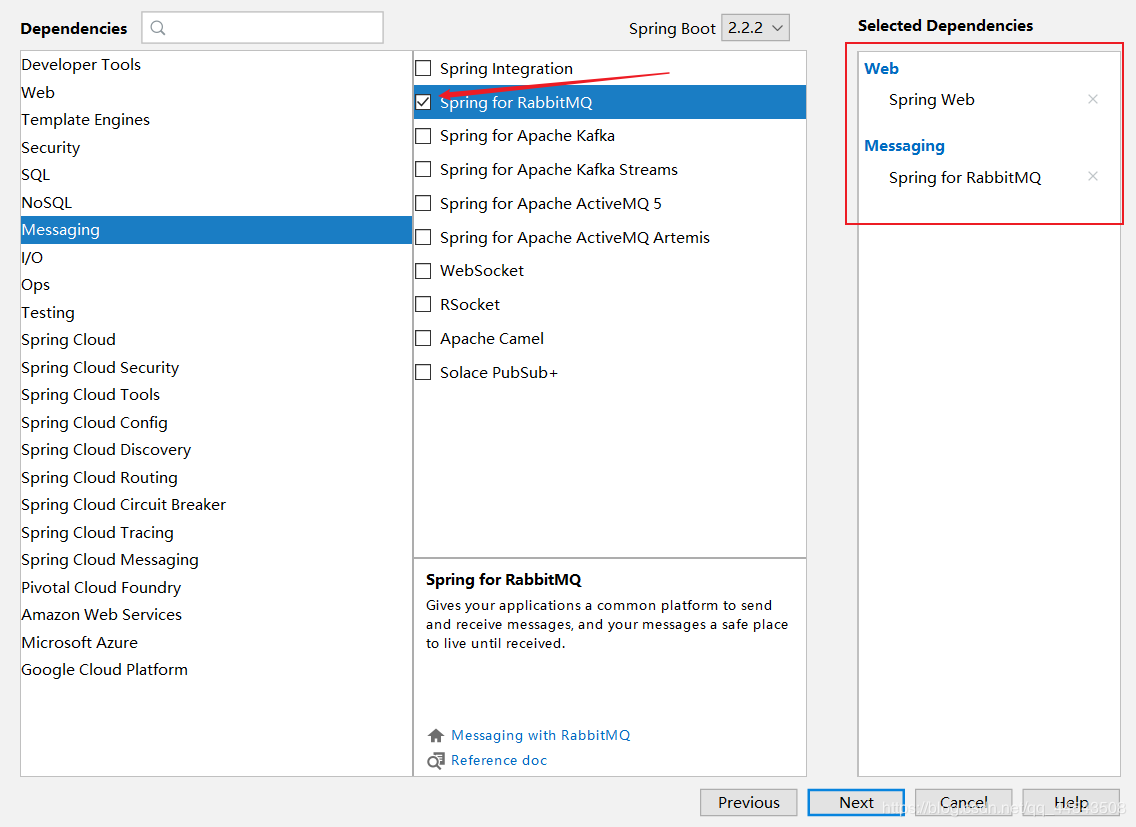Remove Spring Web from selected dependencies
Screen dimensions: 1136x827
pos(1093,99)
